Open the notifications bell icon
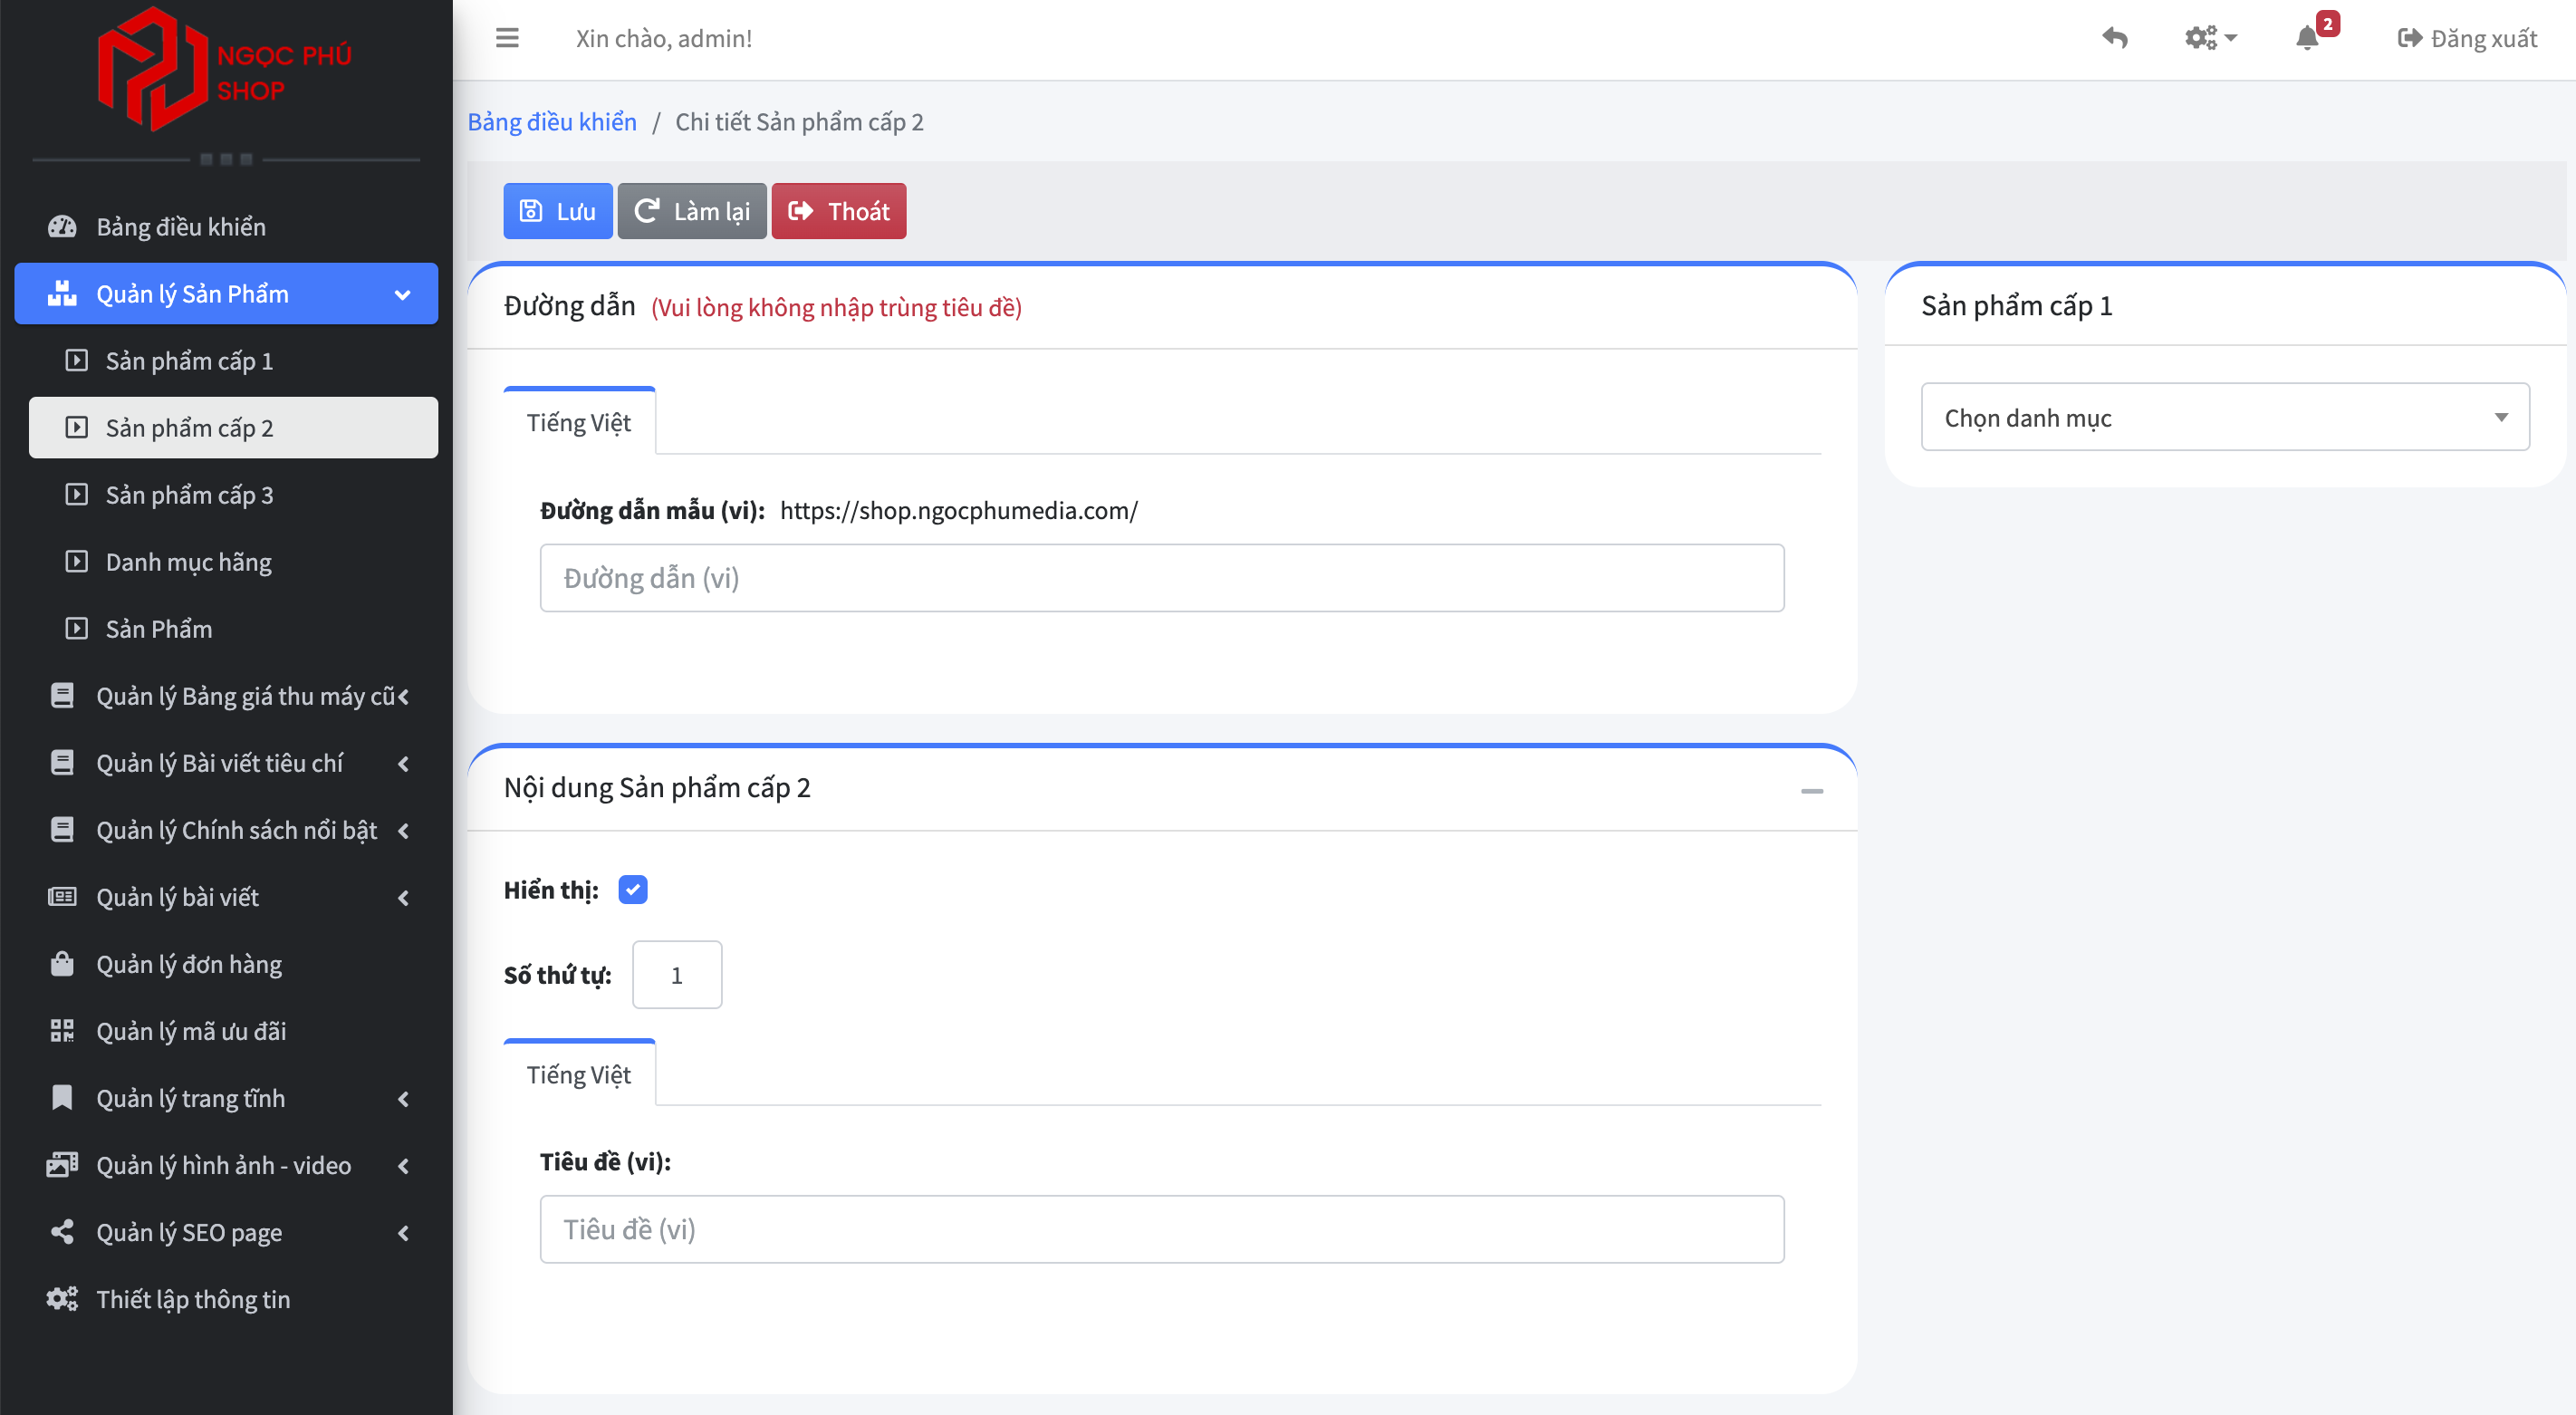 [2307, 38]
